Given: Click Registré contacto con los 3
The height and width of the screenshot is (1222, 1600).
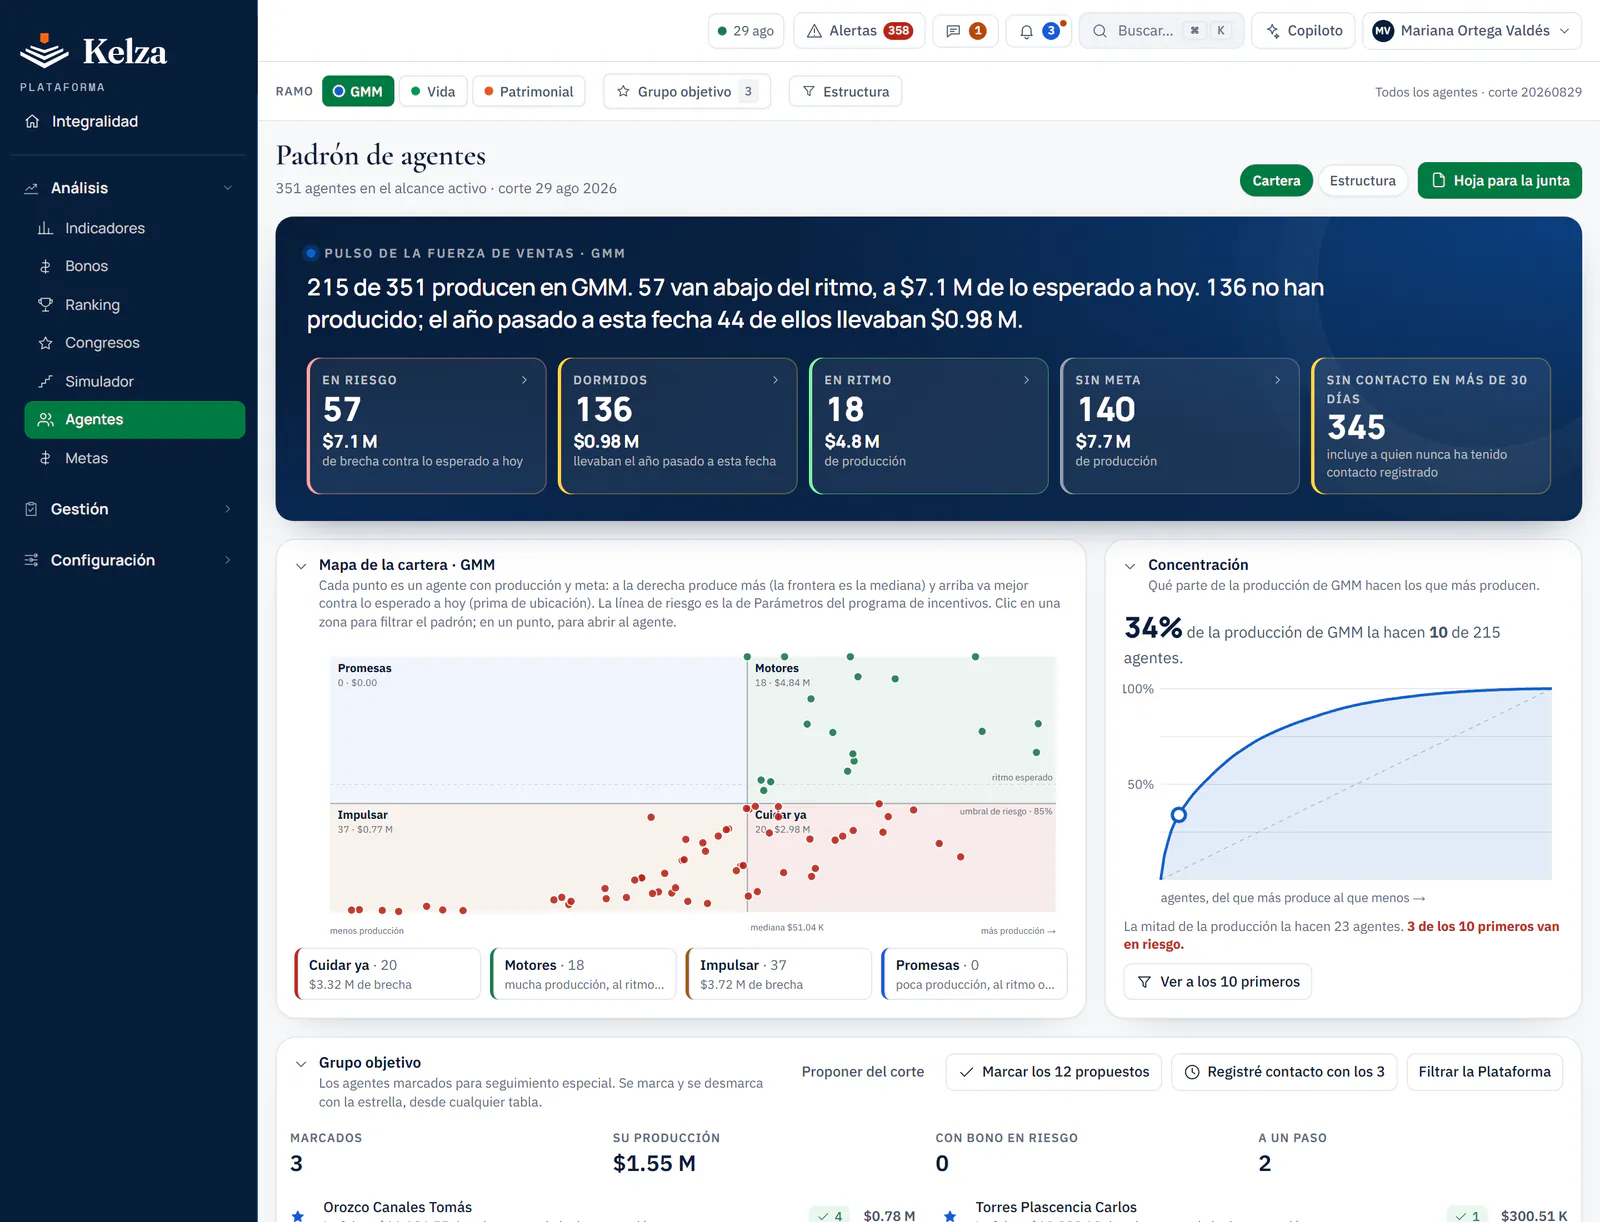Looking at the screenshot, I should coord(1284,1072).
